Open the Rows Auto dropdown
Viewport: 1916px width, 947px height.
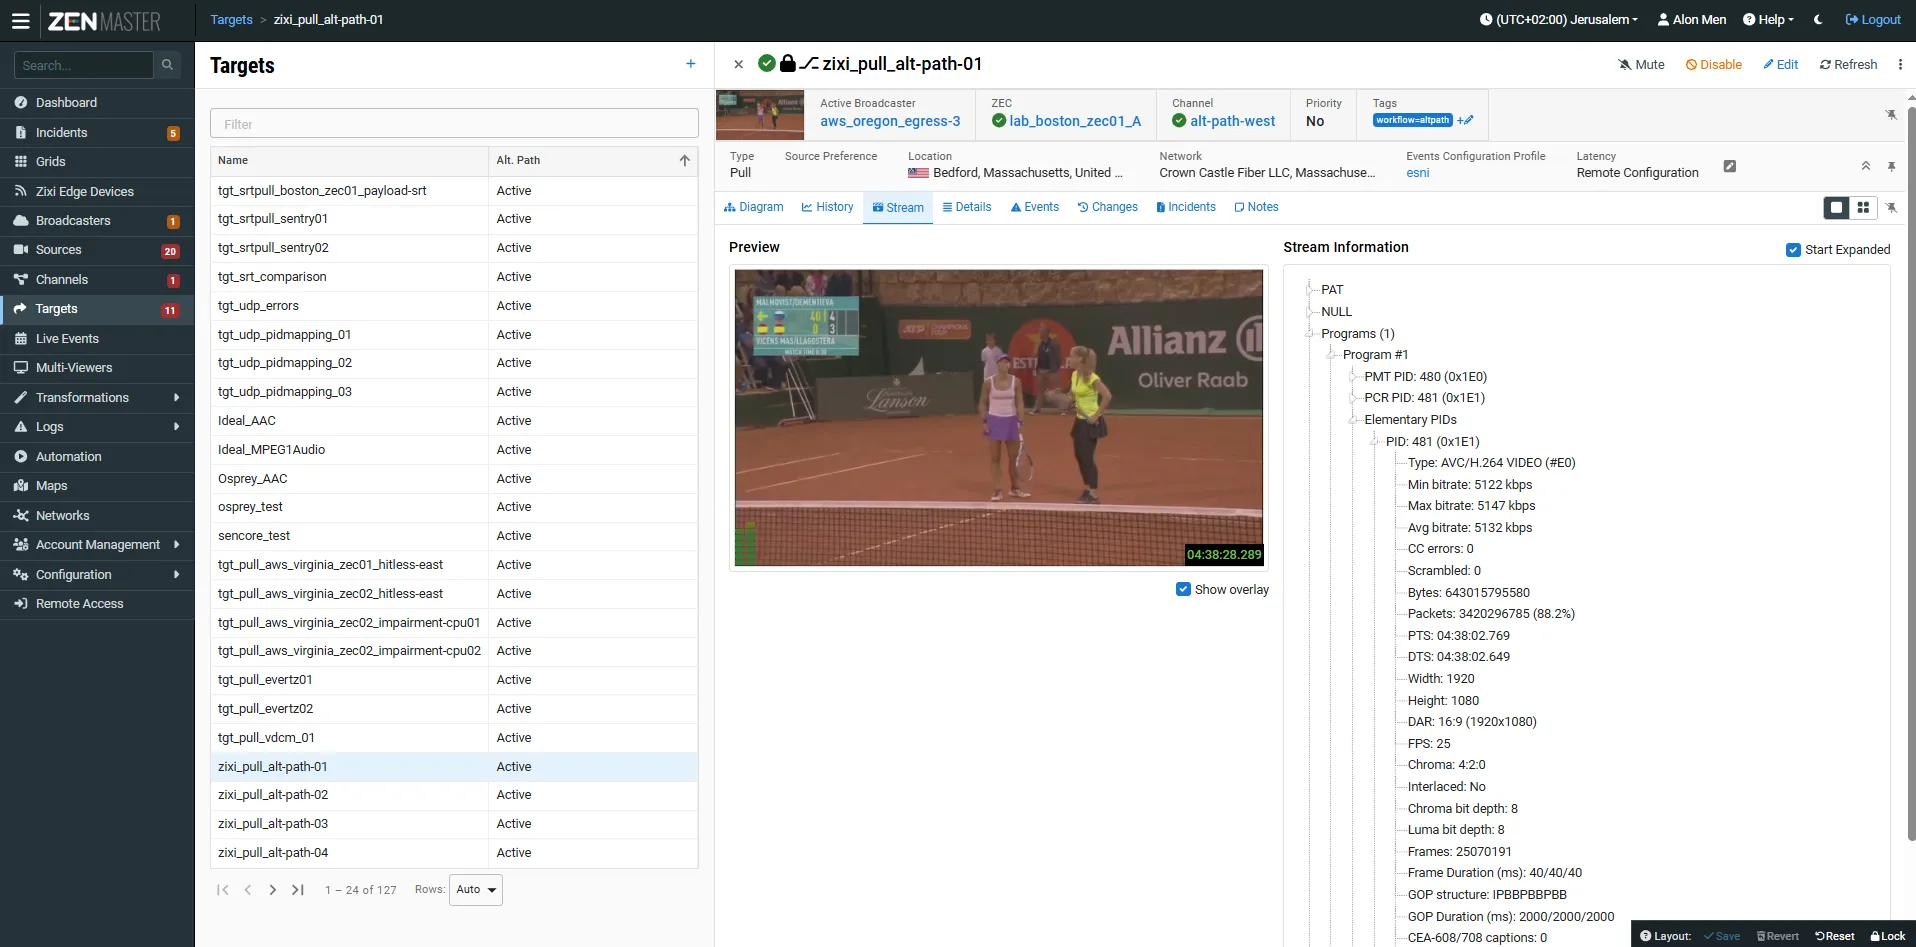tap(476, 890)
